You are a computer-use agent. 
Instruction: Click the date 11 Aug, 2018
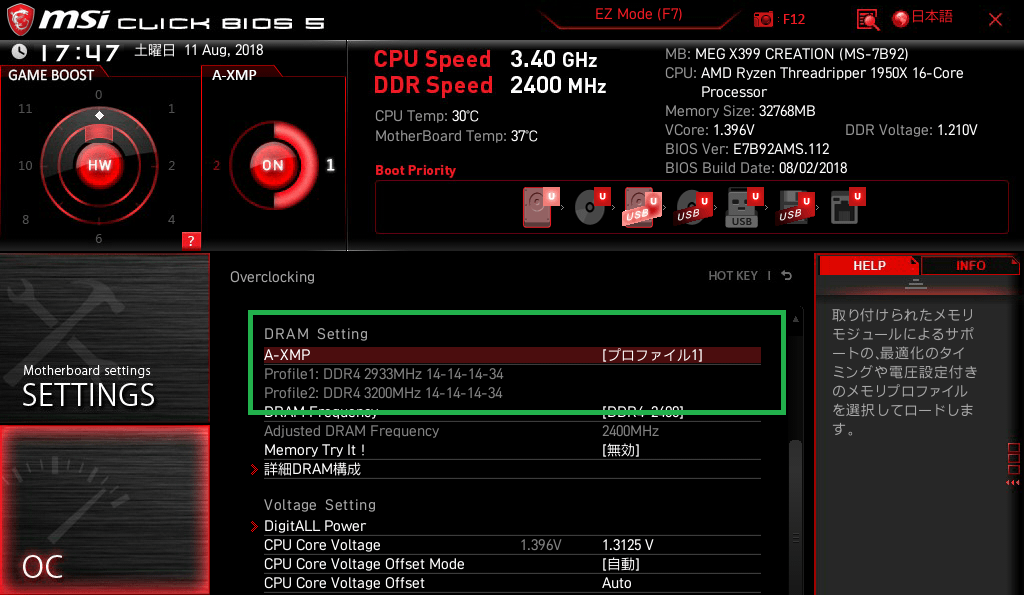pos(223,50)
